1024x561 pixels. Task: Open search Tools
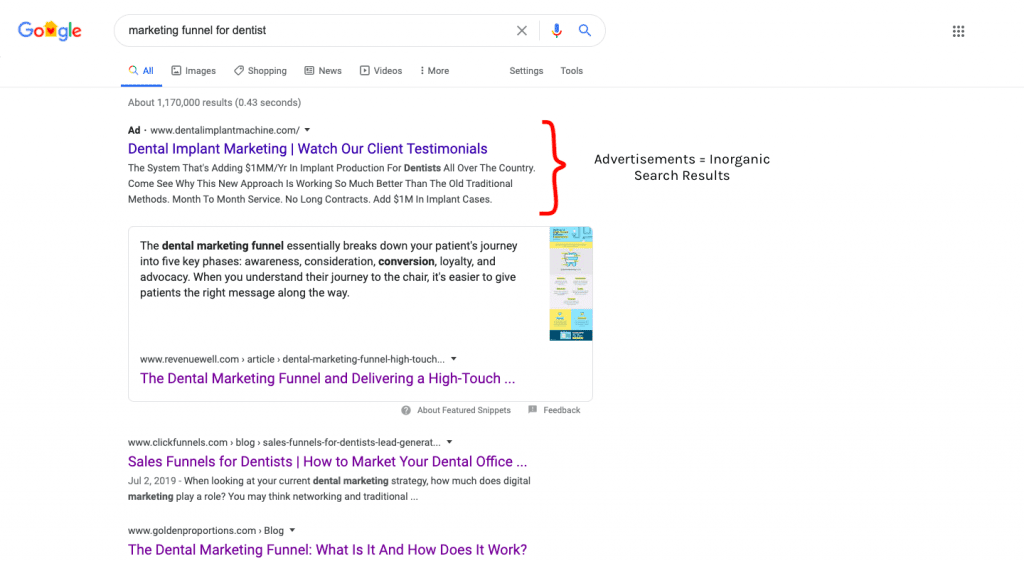571,71
